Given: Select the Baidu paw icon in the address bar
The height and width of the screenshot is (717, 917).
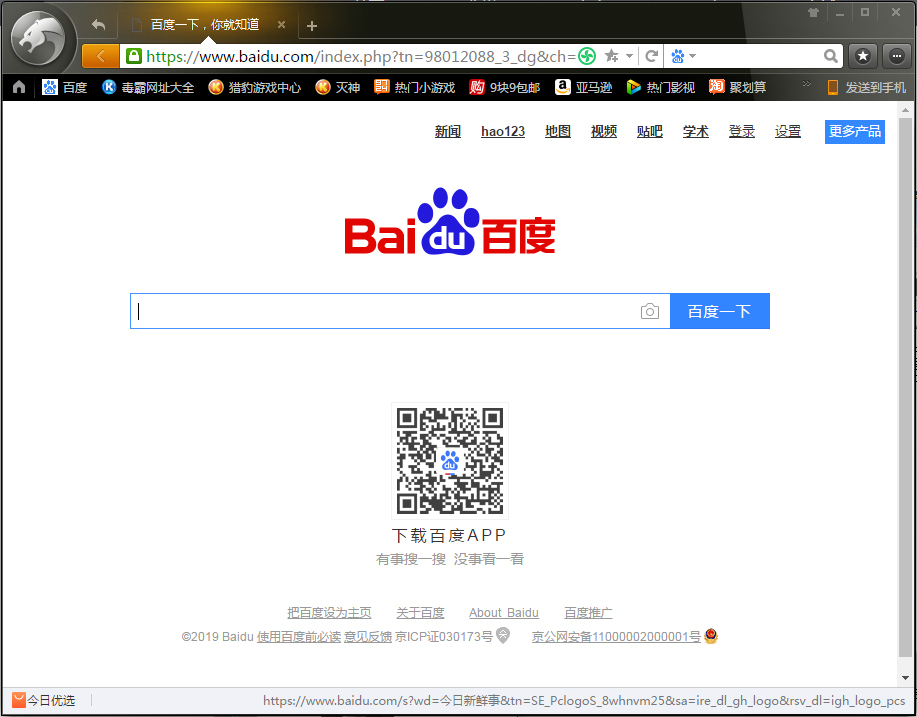Looking at the screenshot, I should 677,56.
